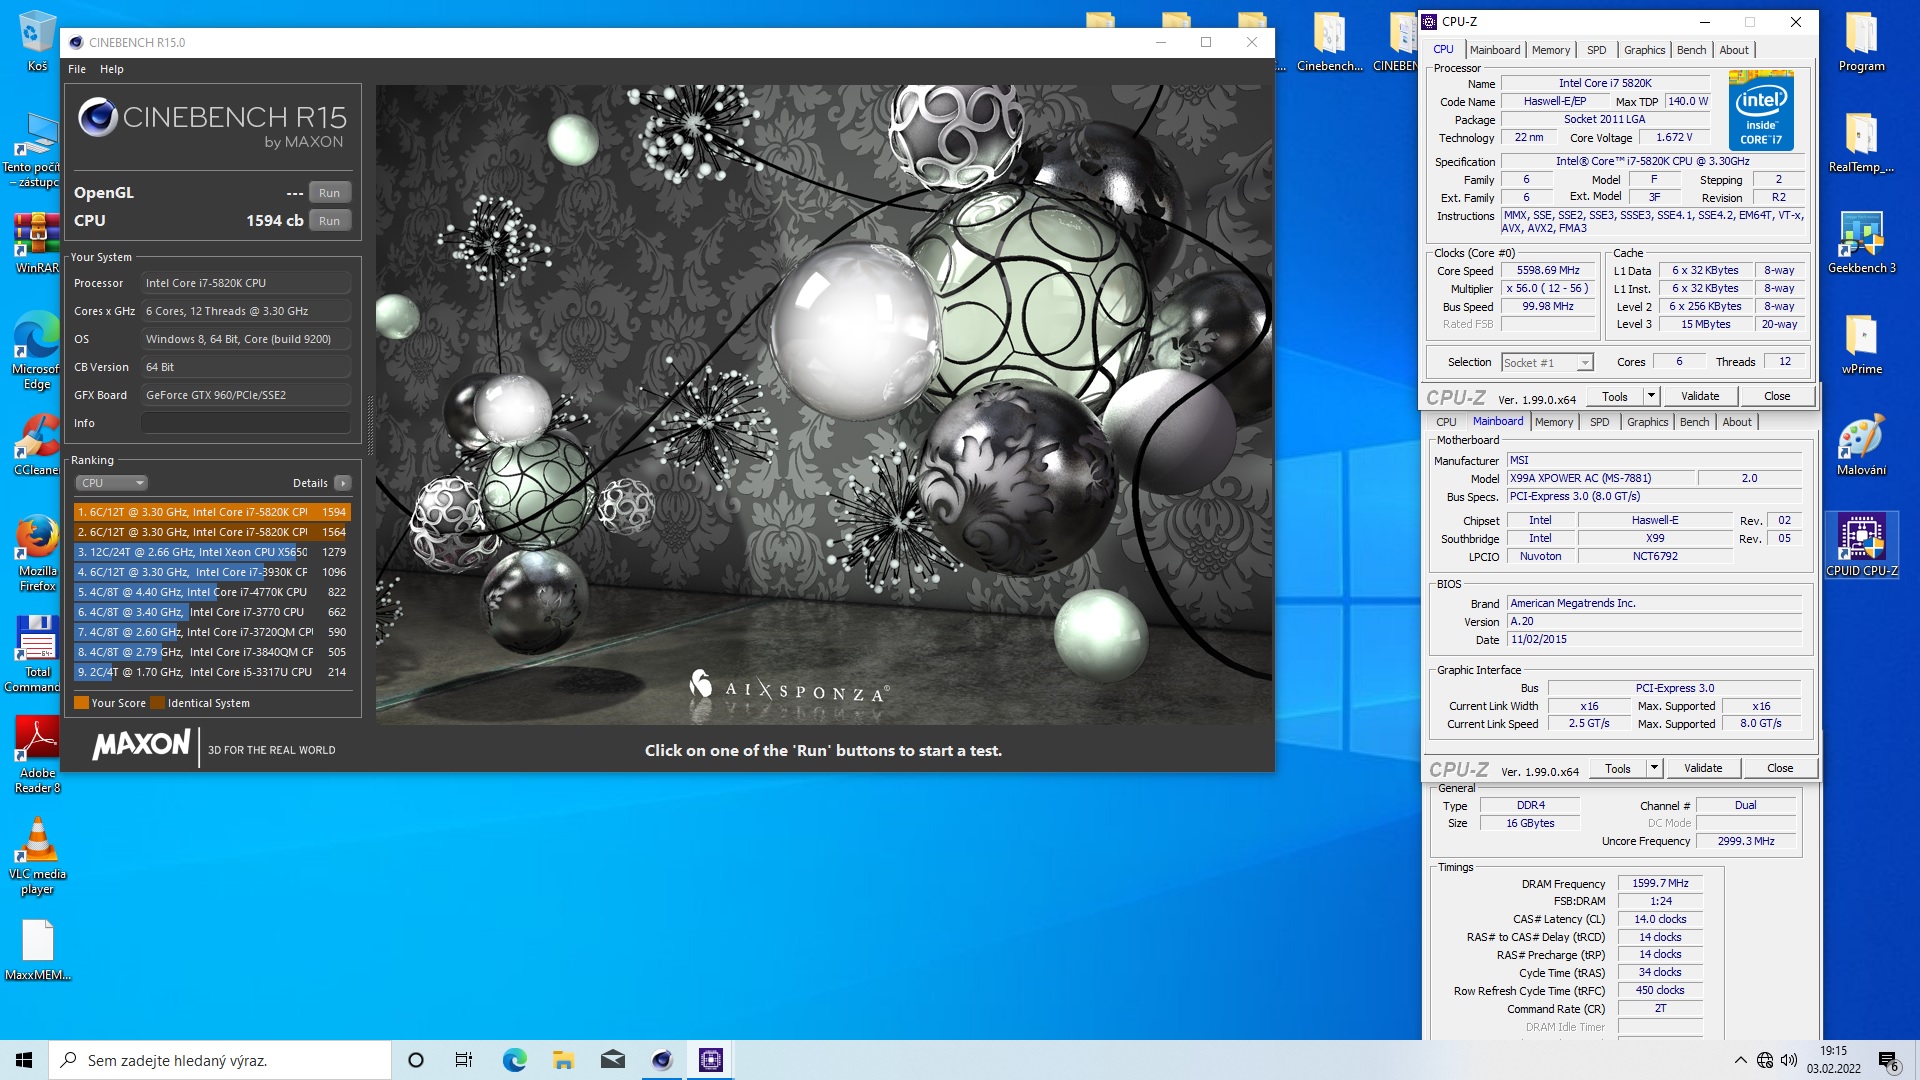The height and width of the screenshot is (1080, 1920).
Task: Select ranking entry scoring 1564
Action: coord(212,532)
